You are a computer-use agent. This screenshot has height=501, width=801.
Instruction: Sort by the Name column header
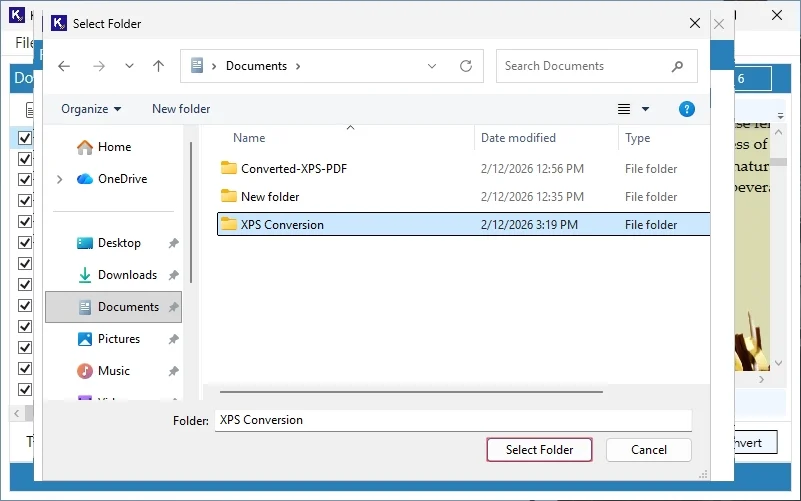pos(249,138)
